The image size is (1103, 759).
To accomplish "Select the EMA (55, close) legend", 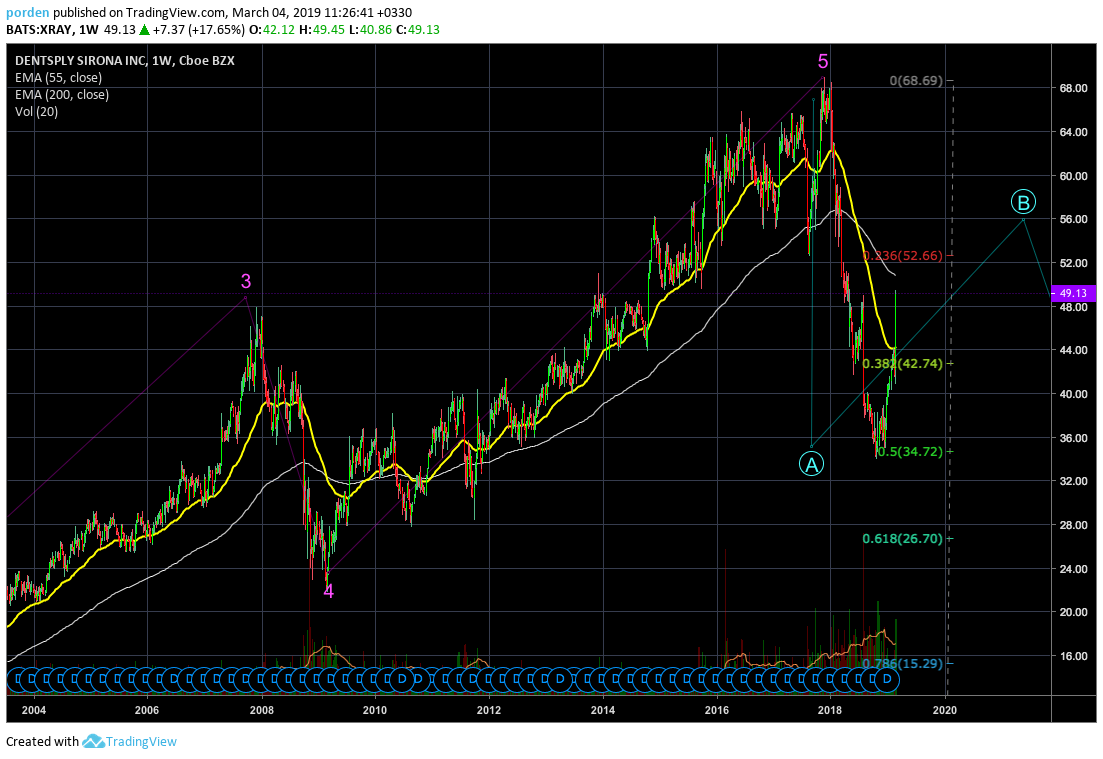I will 58,77.
